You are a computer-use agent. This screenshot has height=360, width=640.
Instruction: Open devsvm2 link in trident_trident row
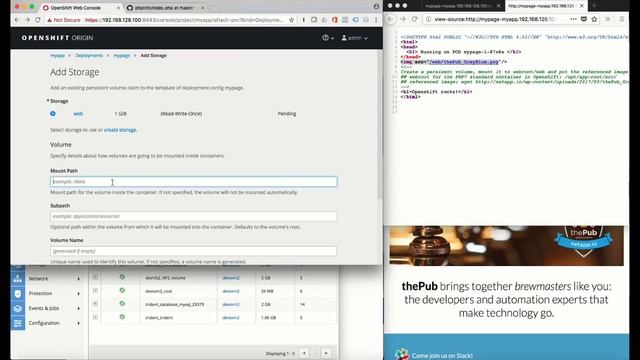coord(231,318)
